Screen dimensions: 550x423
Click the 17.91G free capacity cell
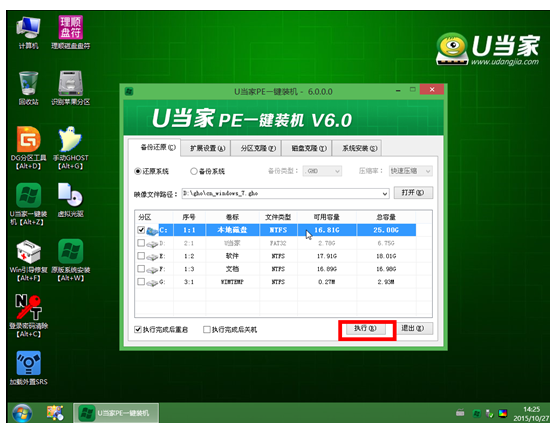(x=327, y=256)
